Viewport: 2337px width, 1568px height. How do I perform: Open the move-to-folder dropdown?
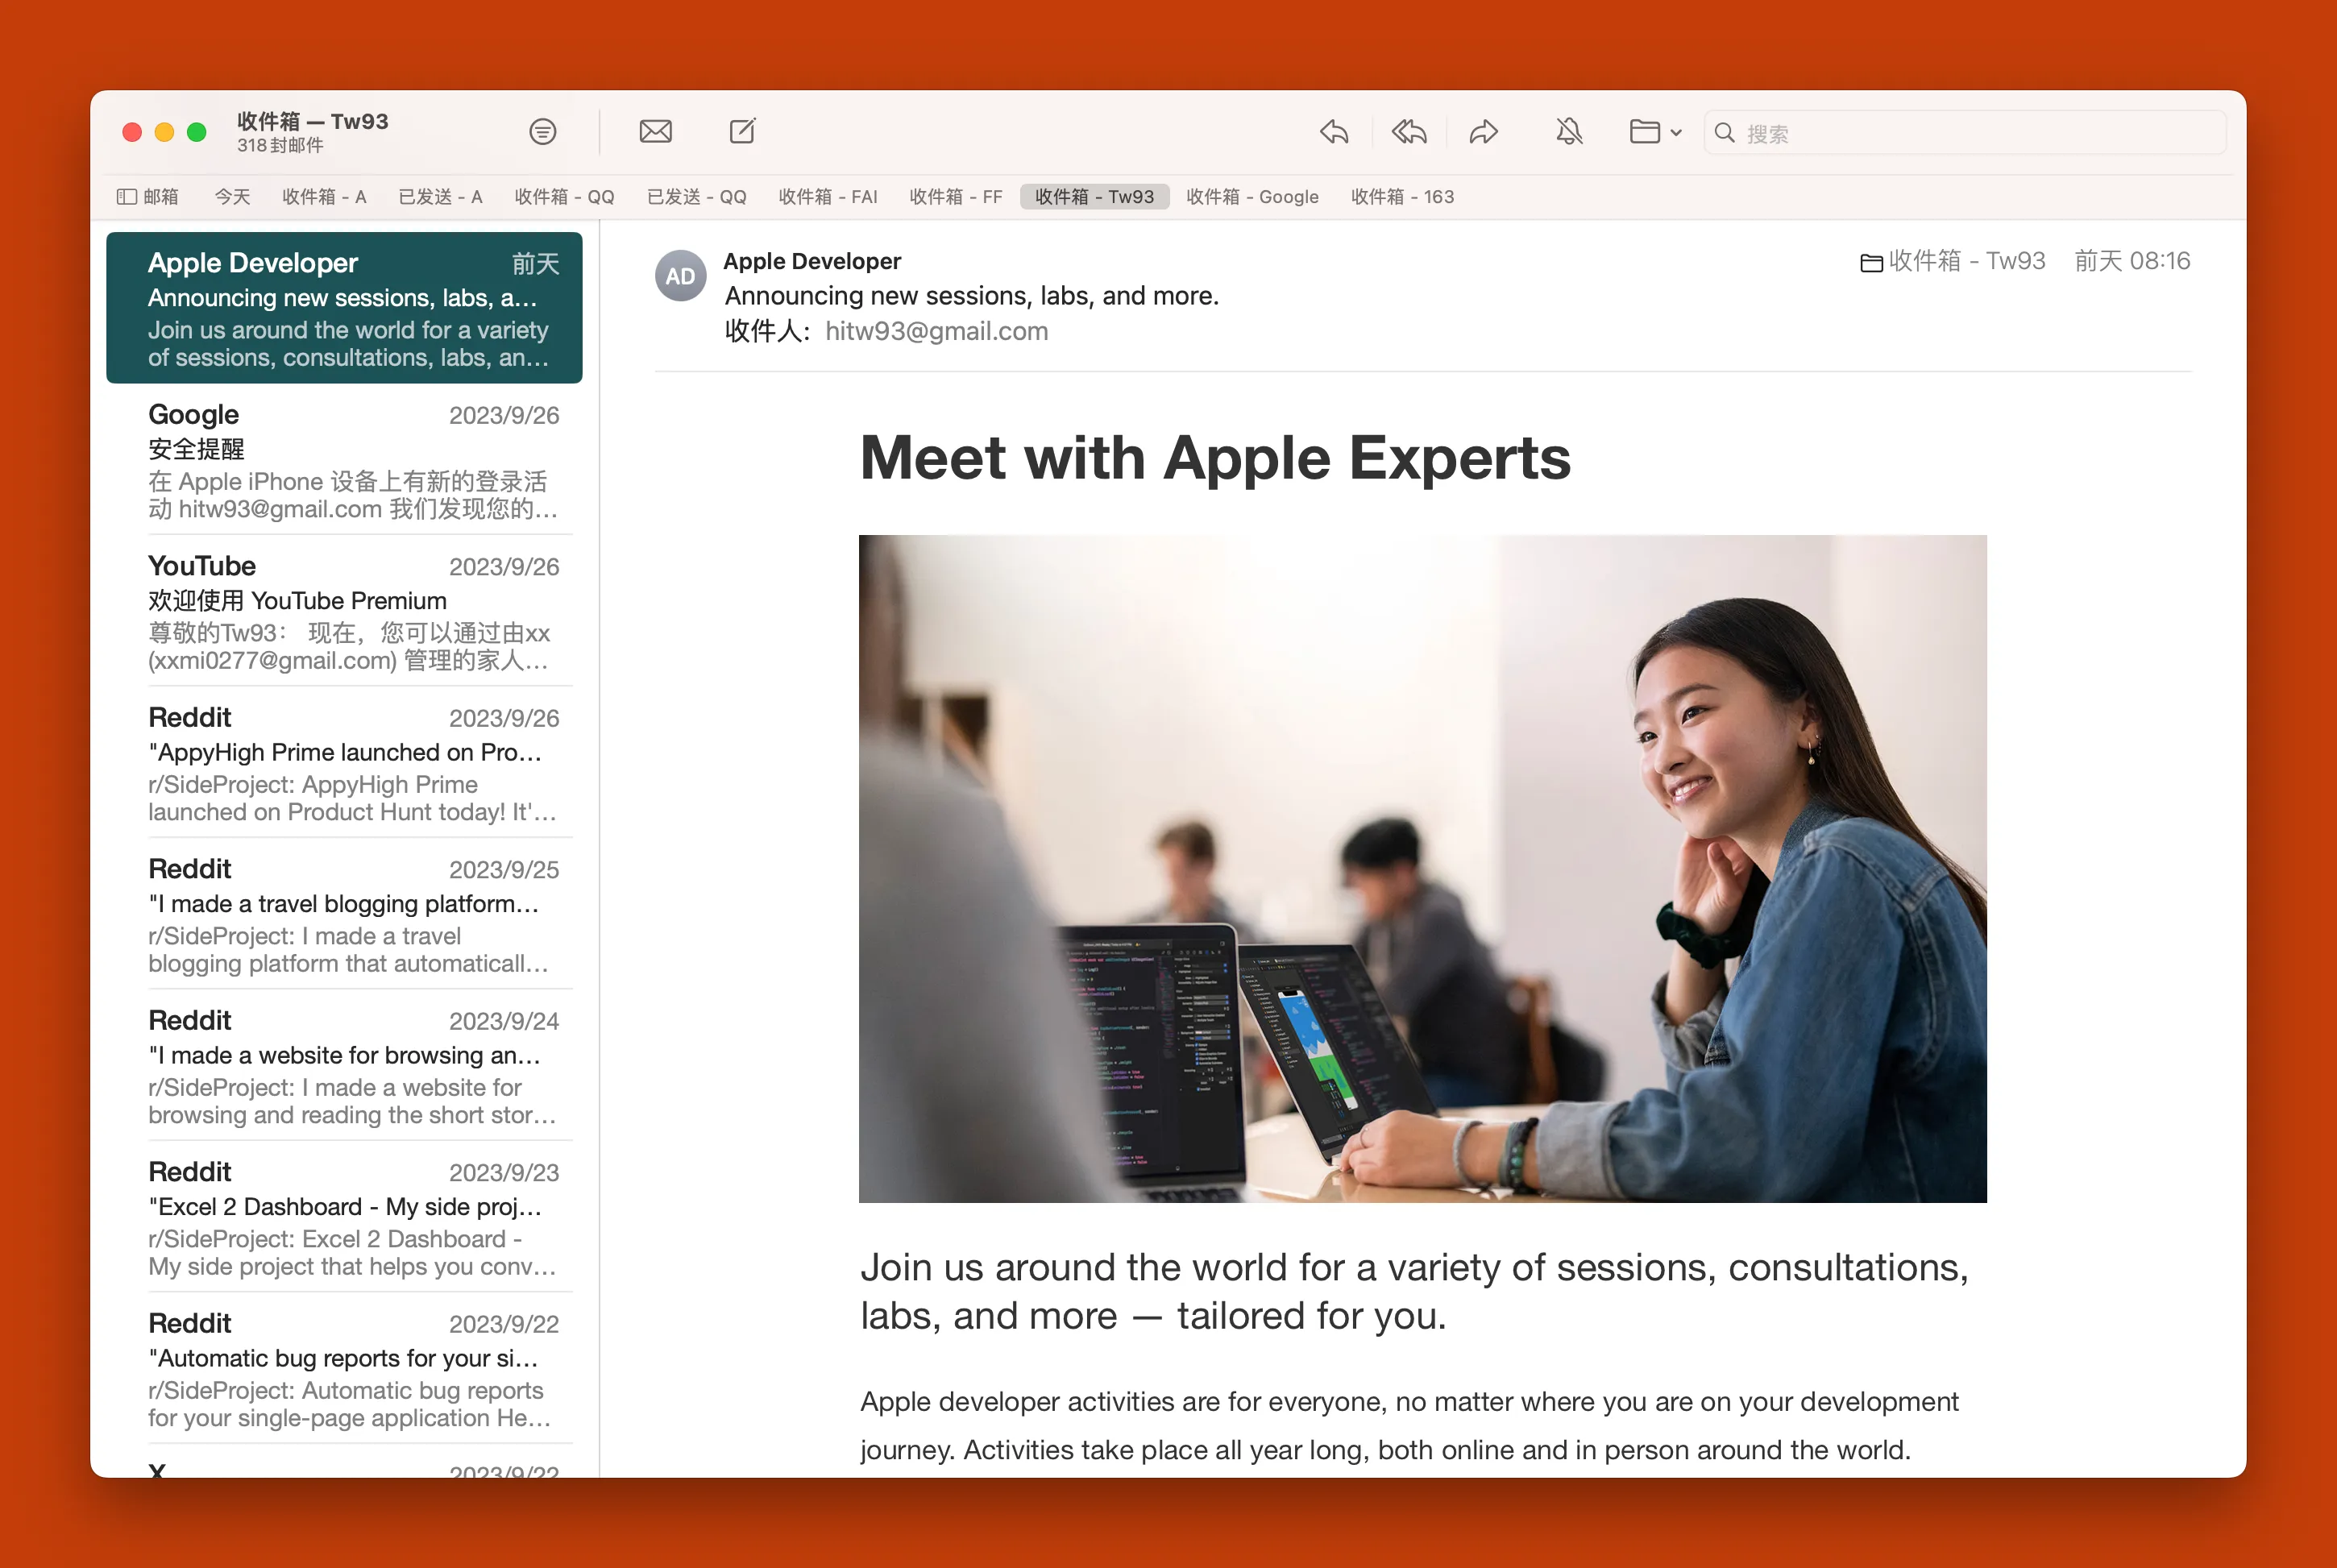[1655, 132]
